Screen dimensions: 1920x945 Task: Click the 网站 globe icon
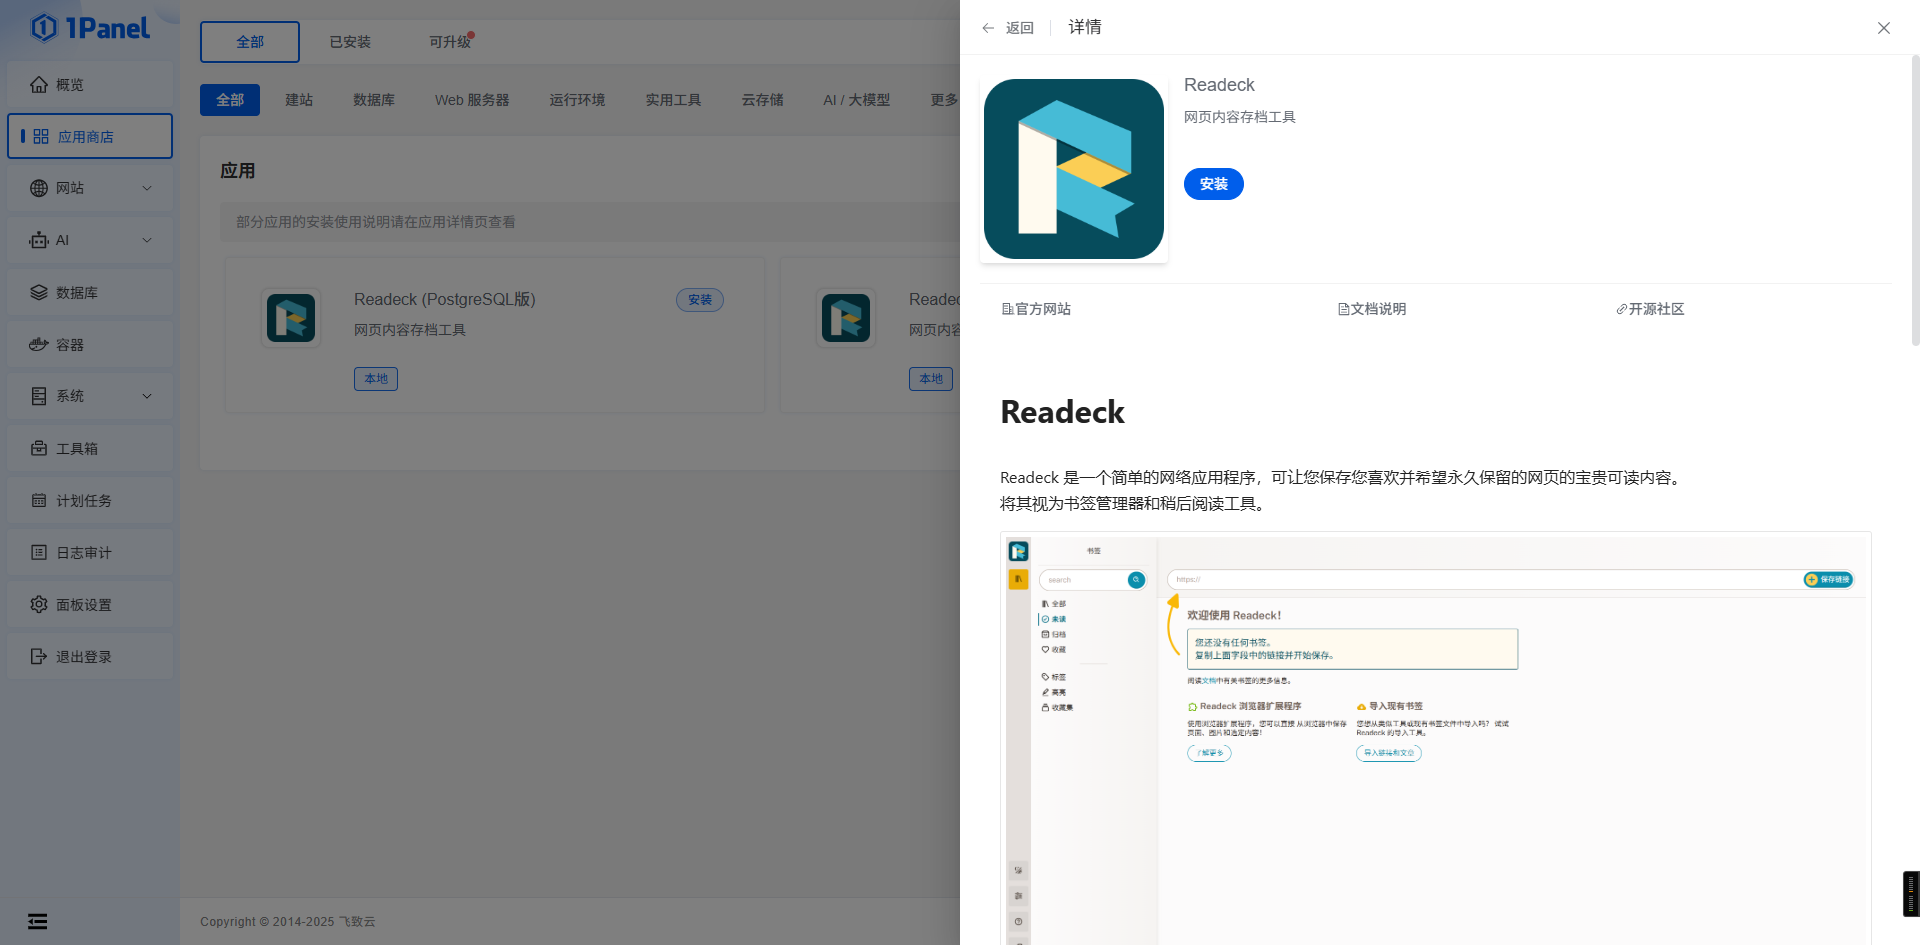[39, 188]
